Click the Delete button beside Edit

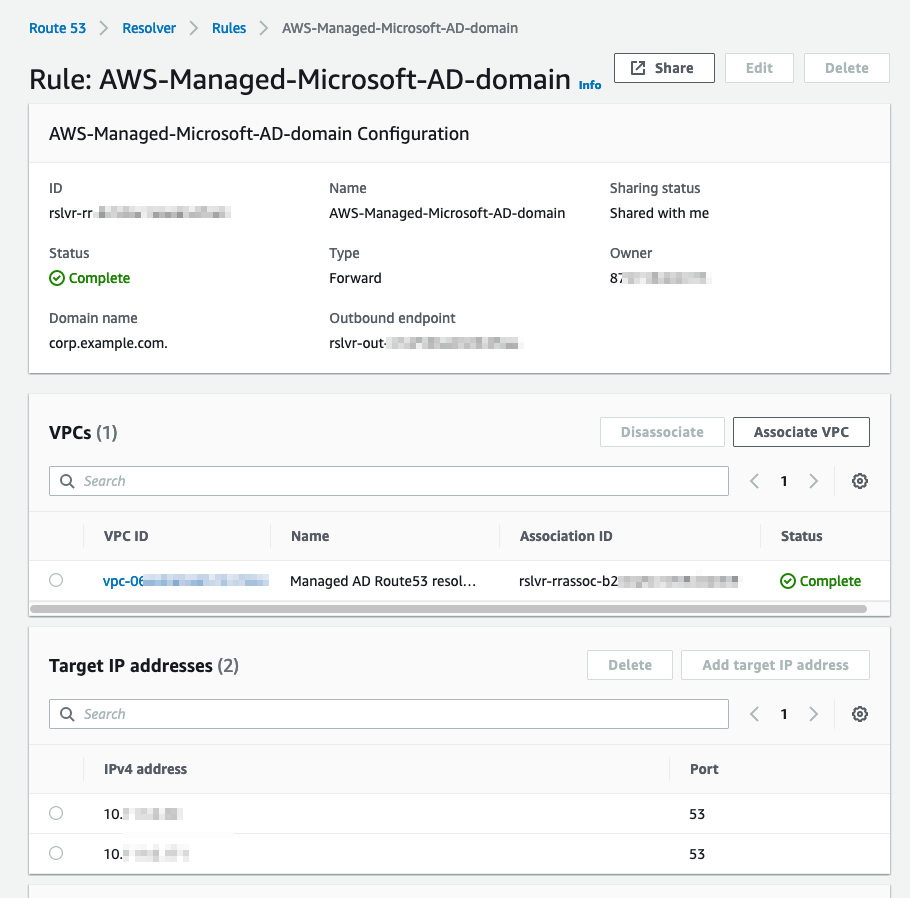point(846,68)
